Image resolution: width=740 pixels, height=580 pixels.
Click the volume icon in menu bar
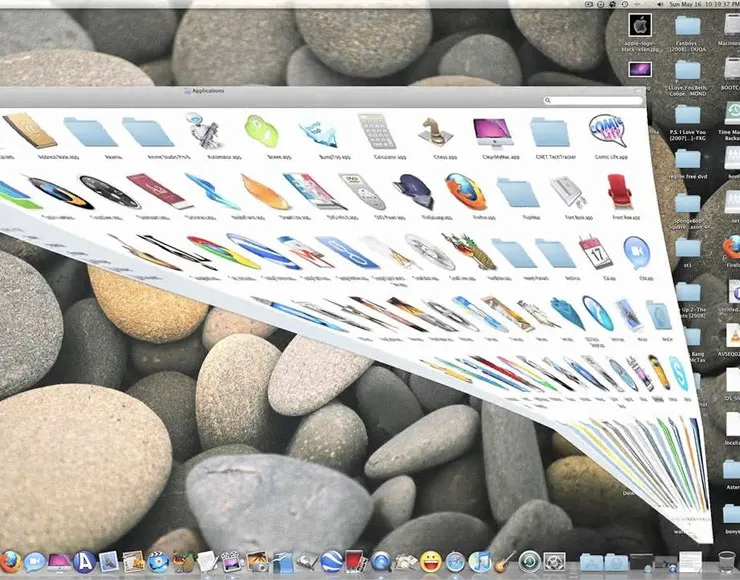pos(659,4)
